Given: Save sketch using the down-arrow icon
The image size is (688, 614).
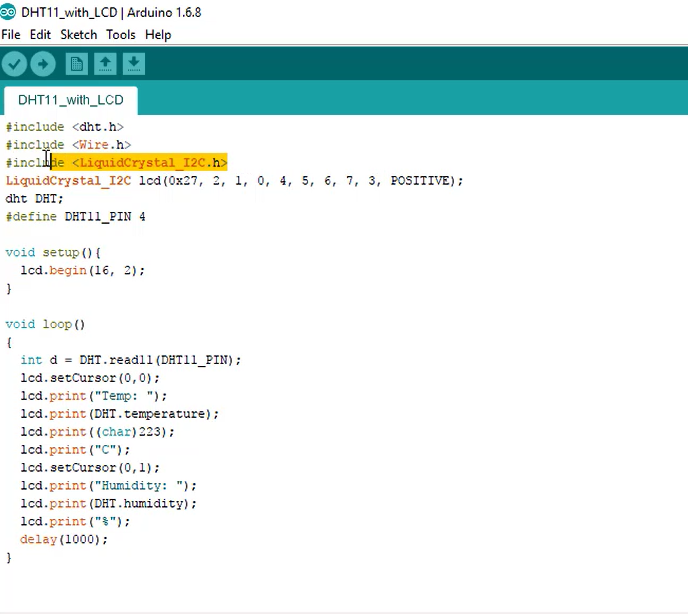Looking at the screenshot, I should 133,65.
